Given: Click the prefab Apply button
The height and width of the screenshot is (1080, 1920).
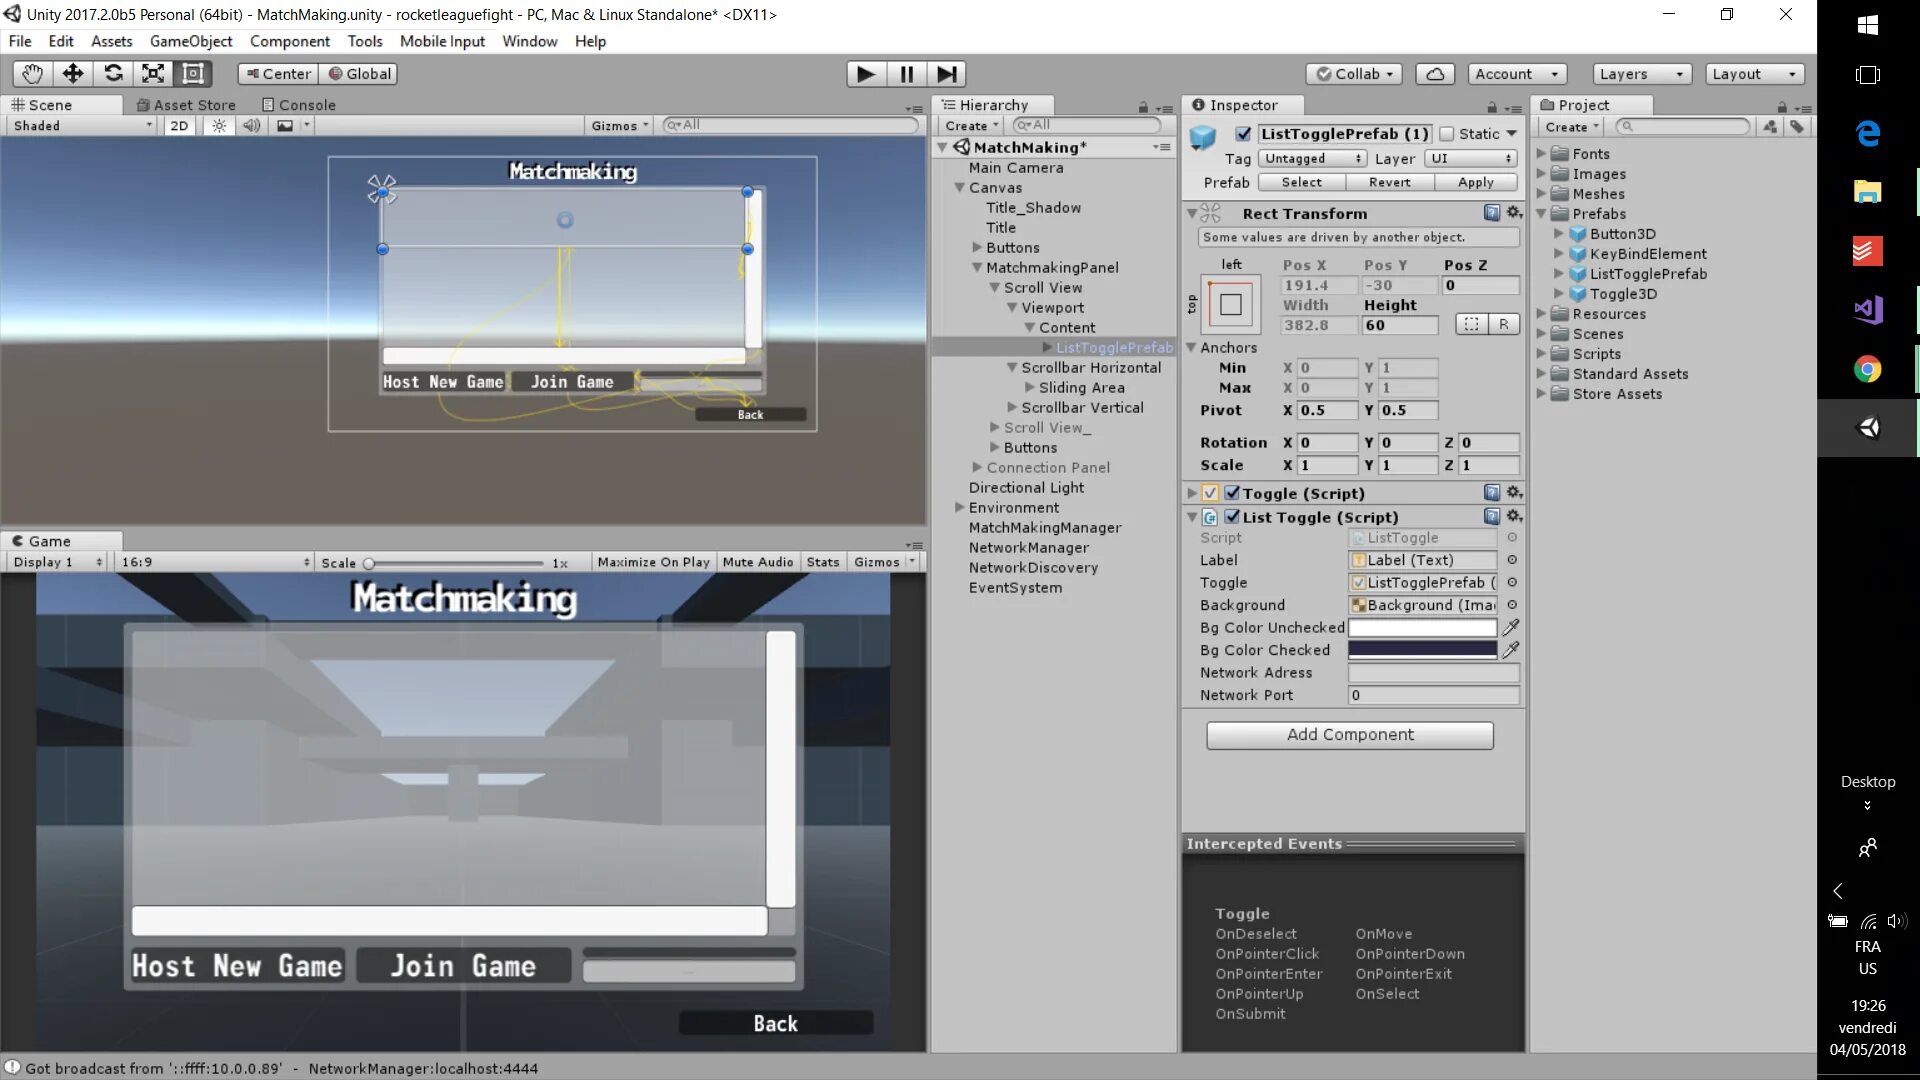Looking at the screenshot, I should [1475, 182].
